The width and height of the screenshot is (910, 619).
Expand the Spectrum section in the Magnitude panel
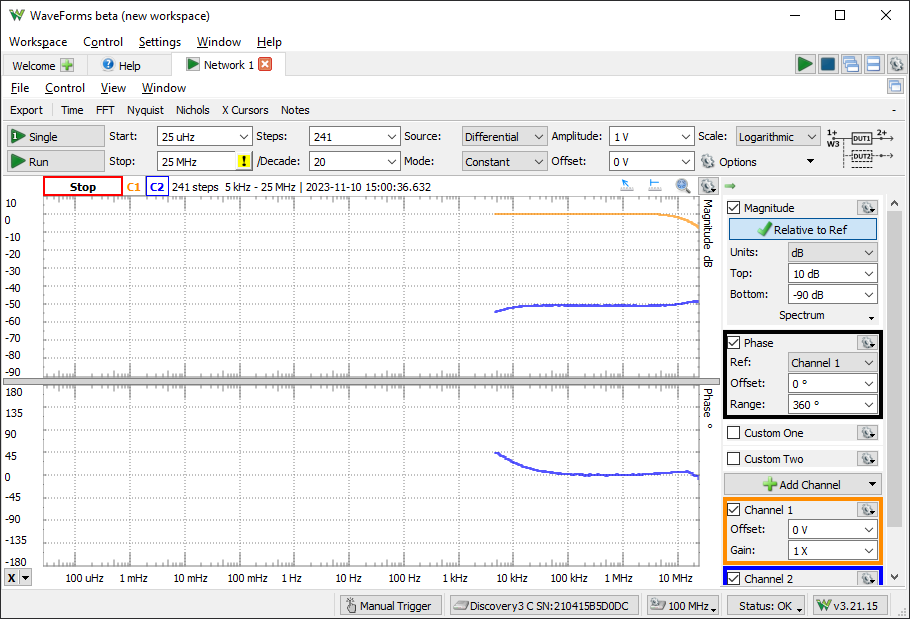click(802, 315)
